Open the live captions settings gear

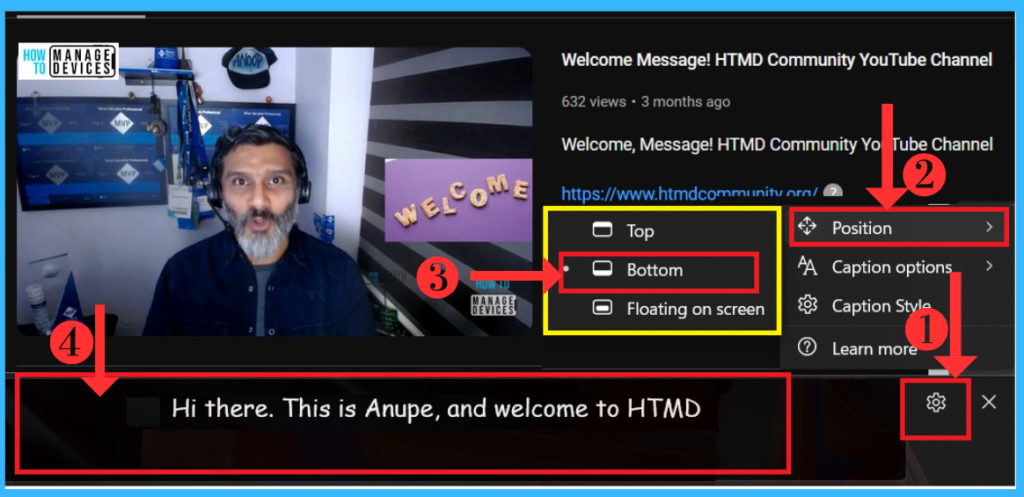click(x=936, y=403)
